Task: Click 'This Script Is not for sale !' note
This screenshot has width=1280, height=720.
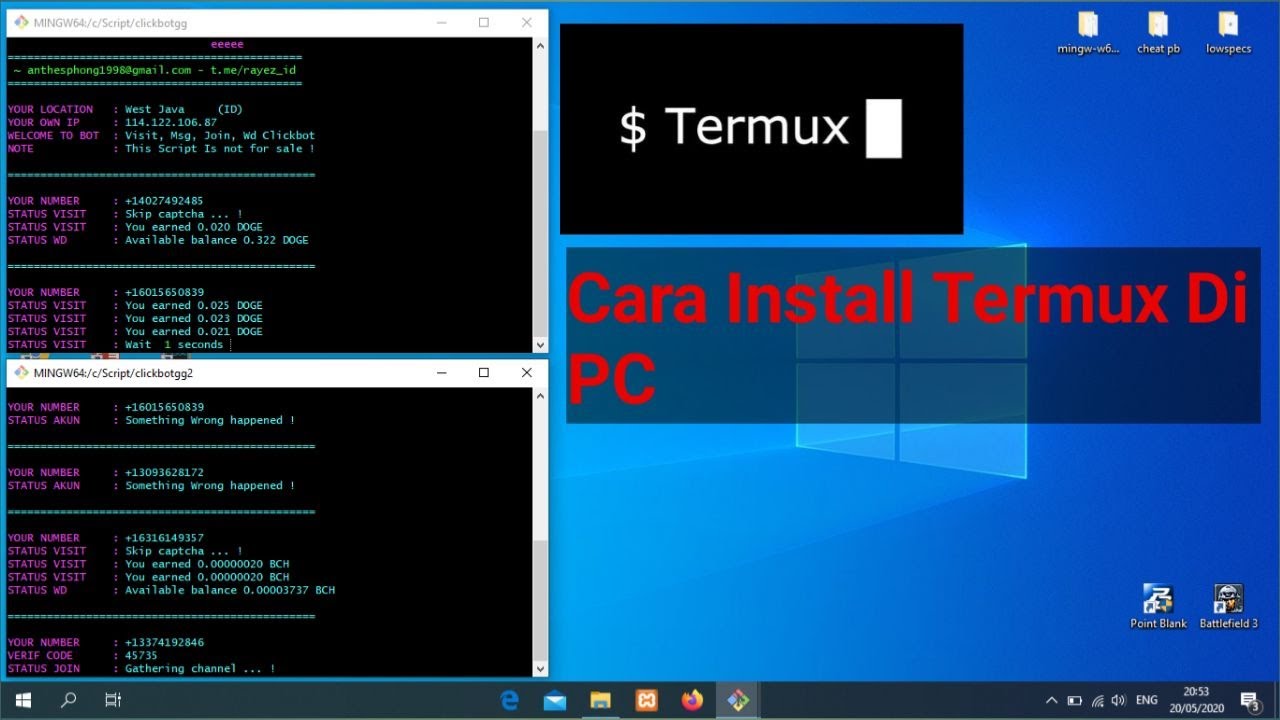Action: (x=220, y=148)
